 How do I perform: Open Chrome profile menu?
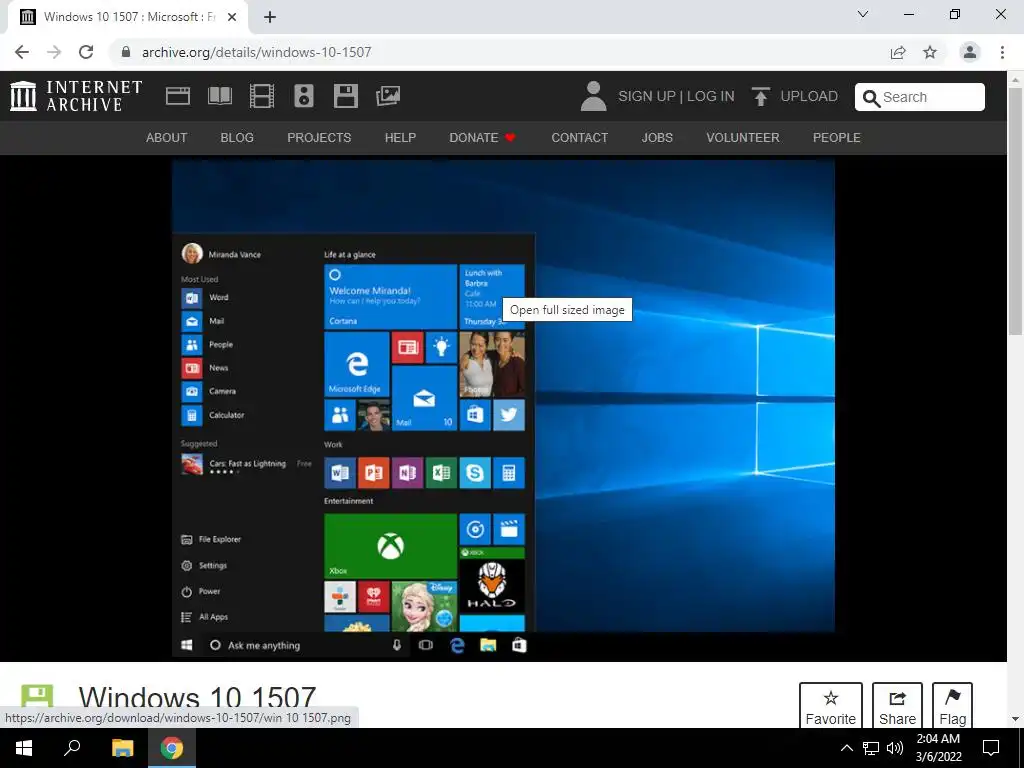coord(970,52)
